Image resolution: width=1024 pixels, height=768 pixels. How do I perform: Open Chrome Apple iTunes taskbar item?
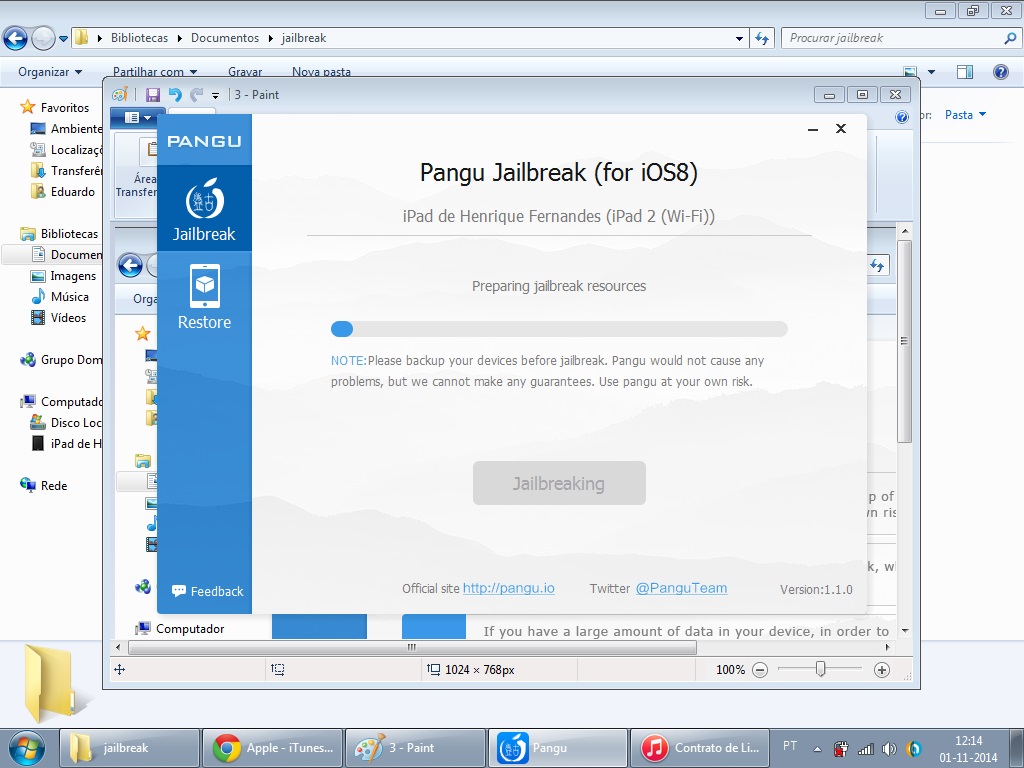pyautogui.click(x=273, y=748)
